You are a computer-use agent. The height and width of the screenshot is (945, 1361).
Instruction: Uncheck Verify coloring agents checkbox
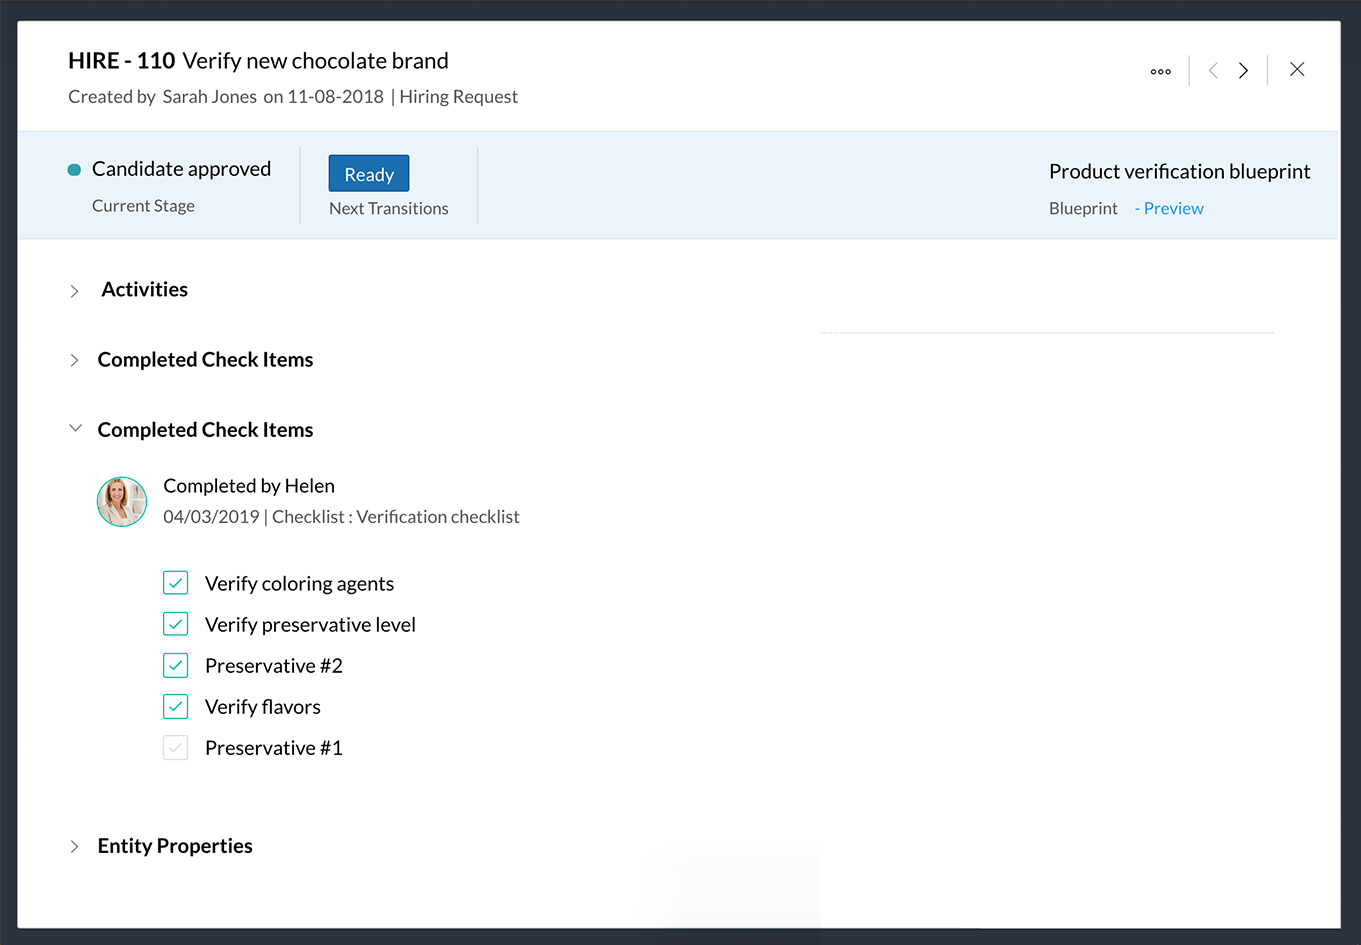(x=176, y=583)
